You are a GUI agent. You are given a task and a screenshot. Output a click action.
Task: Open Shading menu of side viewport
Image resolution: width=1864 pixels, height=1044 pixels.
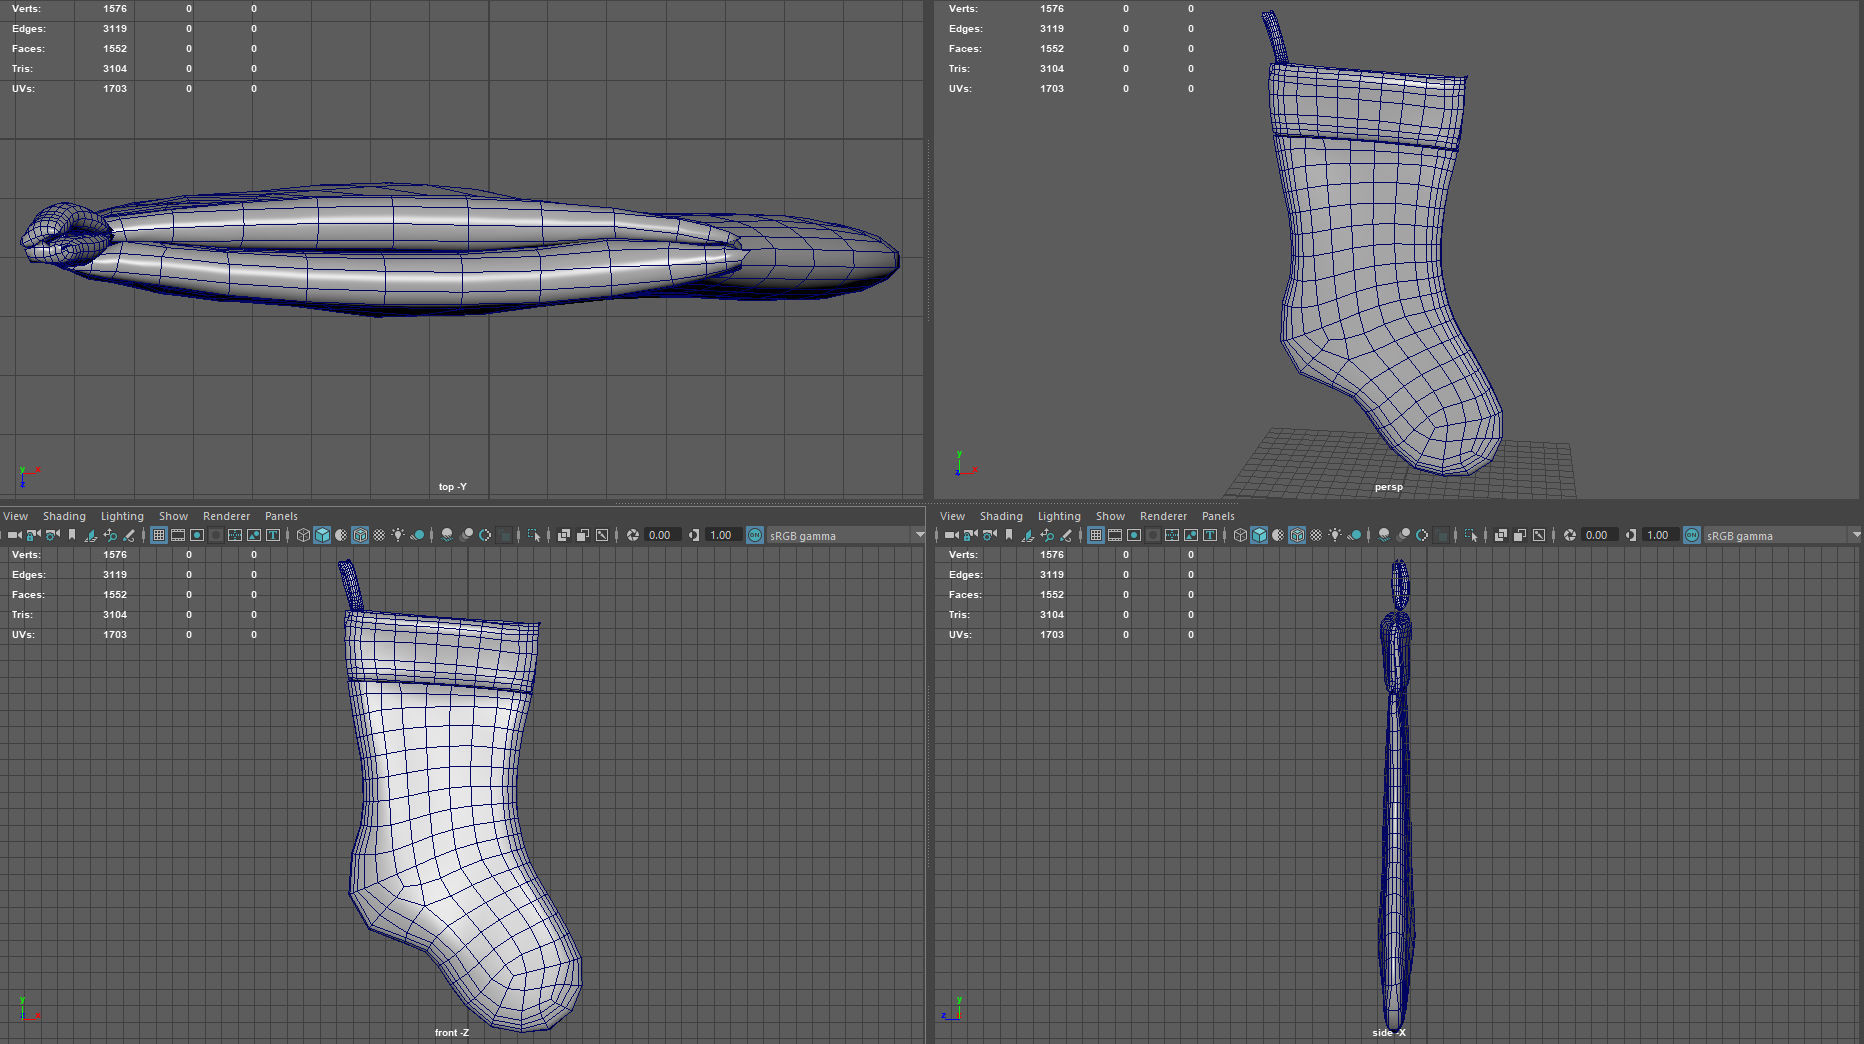click(1001, 516)
